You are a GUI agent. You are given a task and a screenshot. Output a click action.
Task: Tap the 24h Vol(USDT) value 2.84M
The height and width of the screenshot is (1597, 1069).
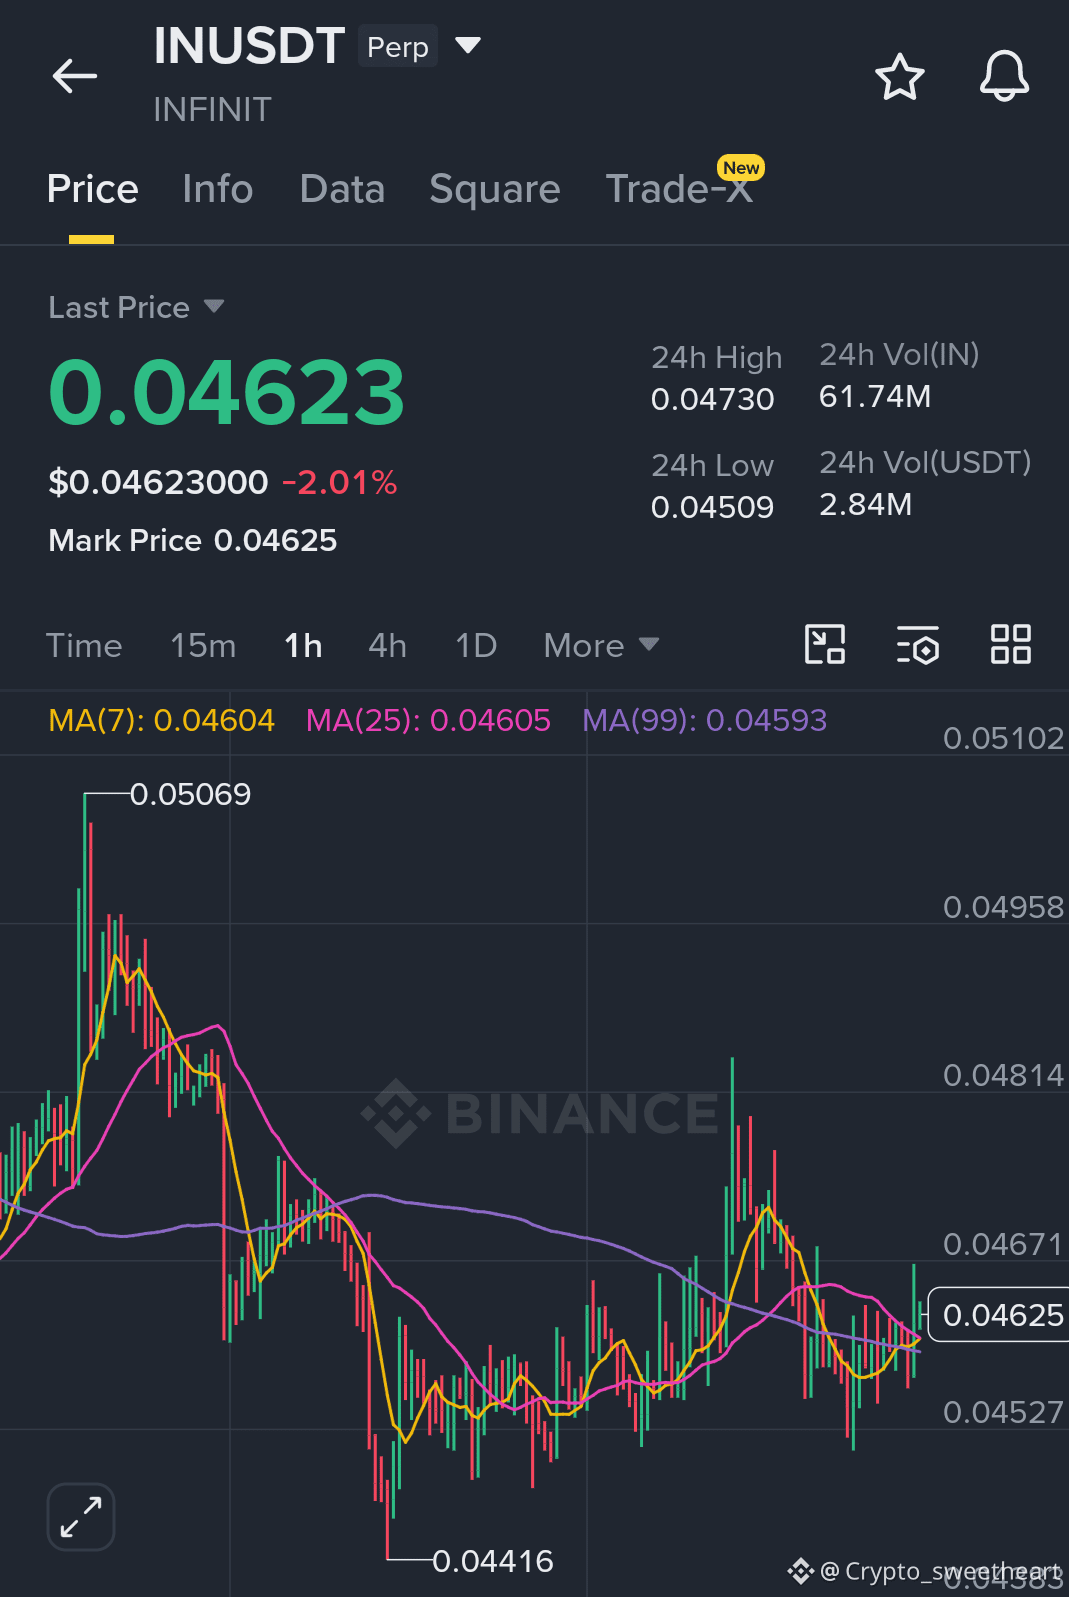pos(865,504)
